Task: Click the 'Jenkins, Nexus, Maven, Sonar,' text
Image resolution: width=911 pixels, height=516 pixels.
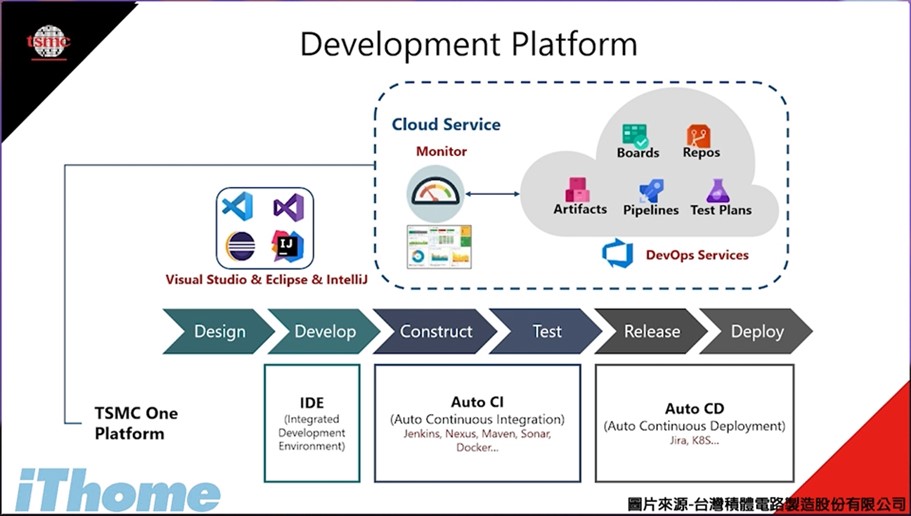Action: click(x=478, y=434)
